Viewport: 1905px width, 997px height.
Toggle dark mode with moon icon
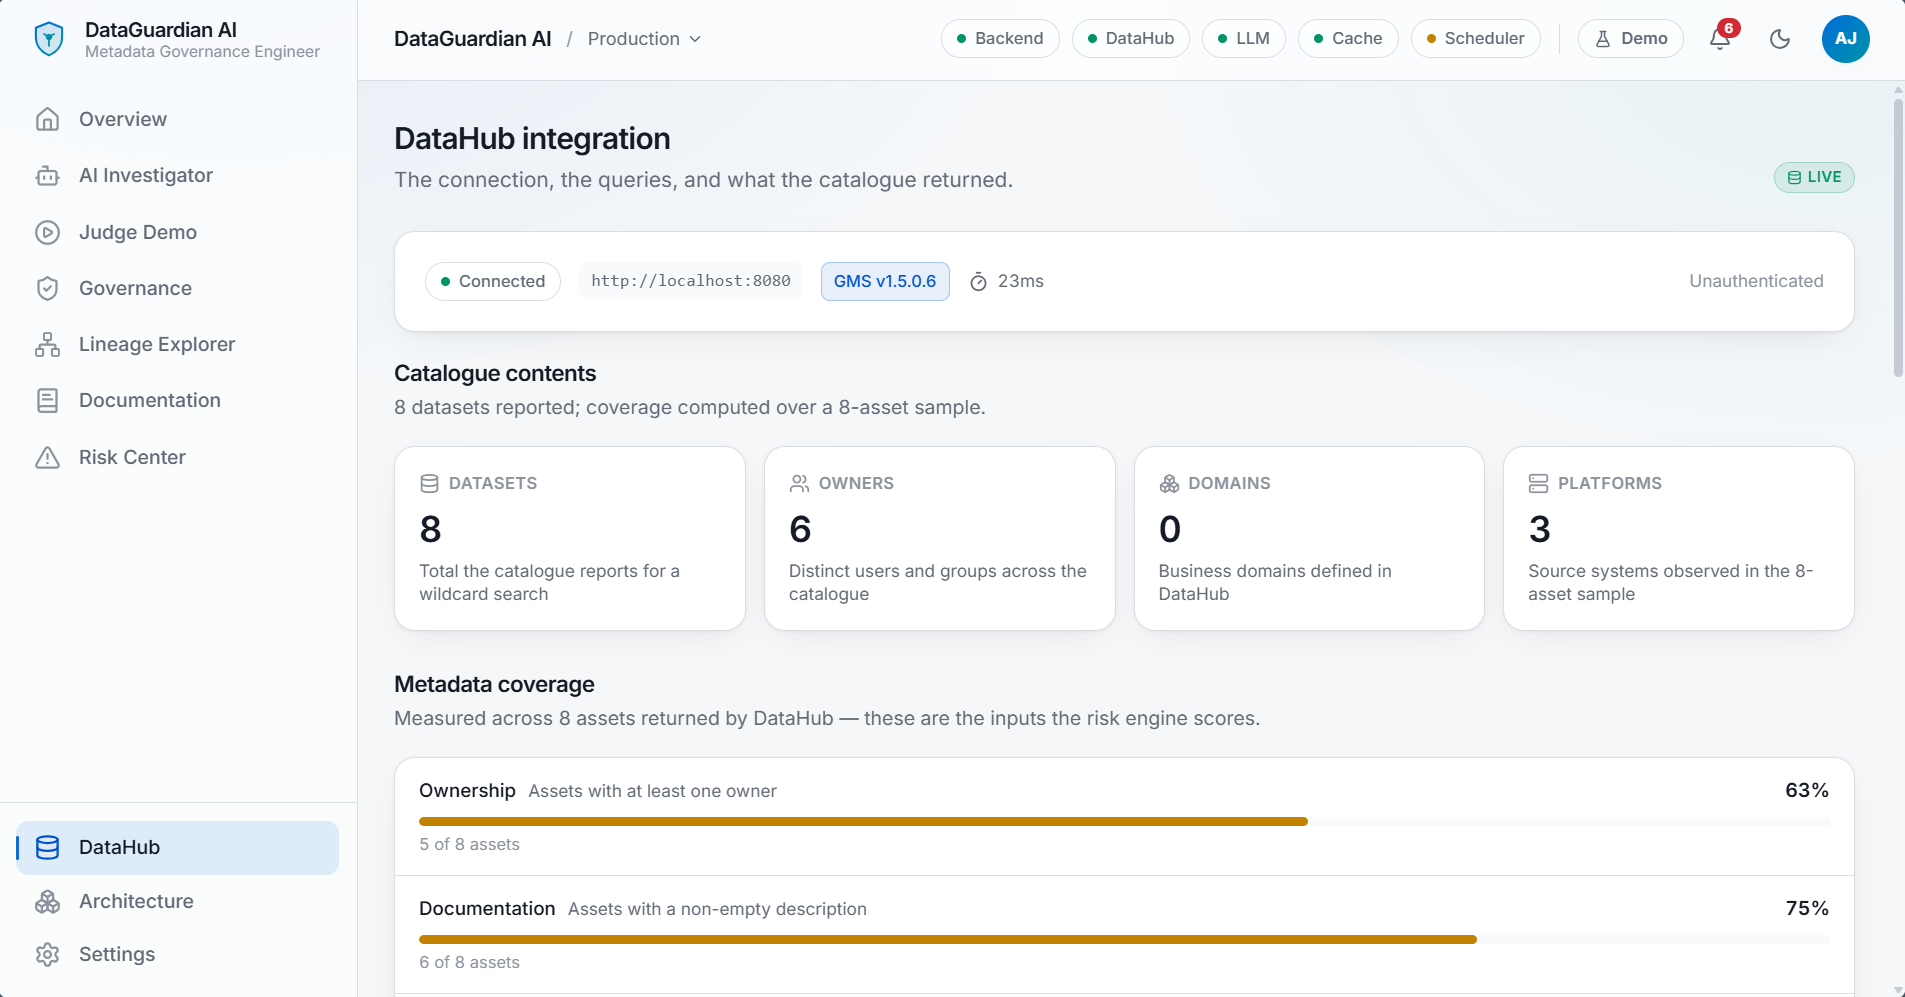(x=1779, y=39)
